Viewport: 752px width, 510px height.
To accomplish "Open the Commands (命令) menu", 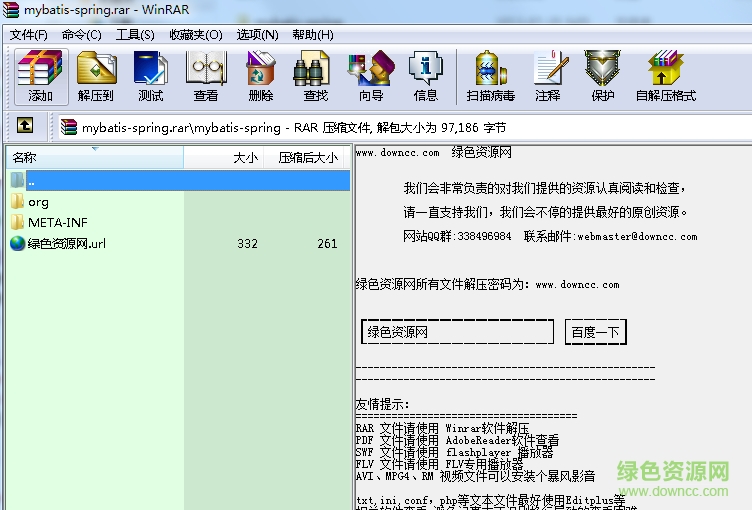I will point(82,35).
